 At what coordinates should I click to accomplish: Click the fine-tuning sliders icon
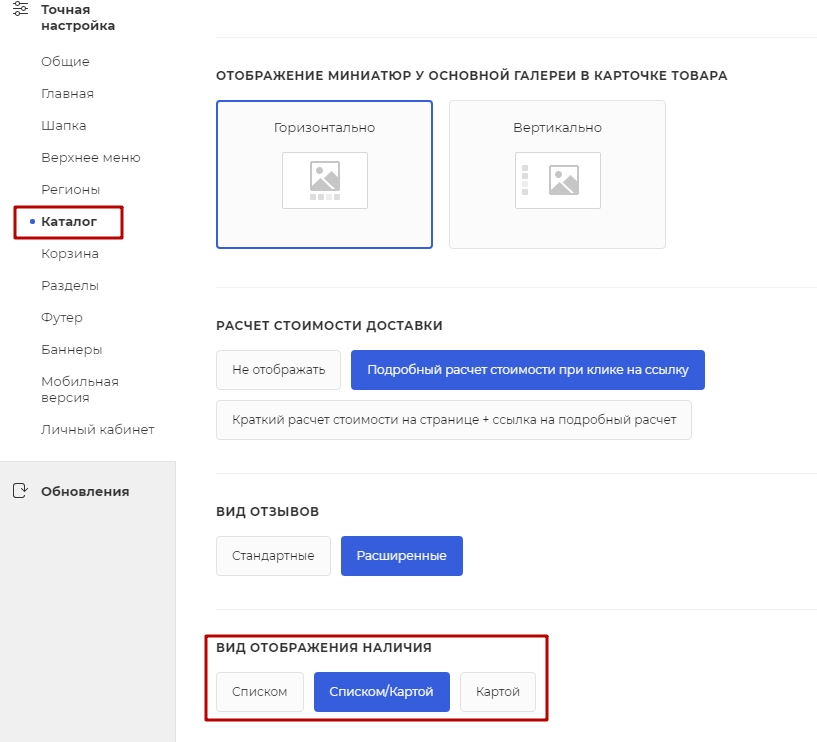click(x=20, y=9)
